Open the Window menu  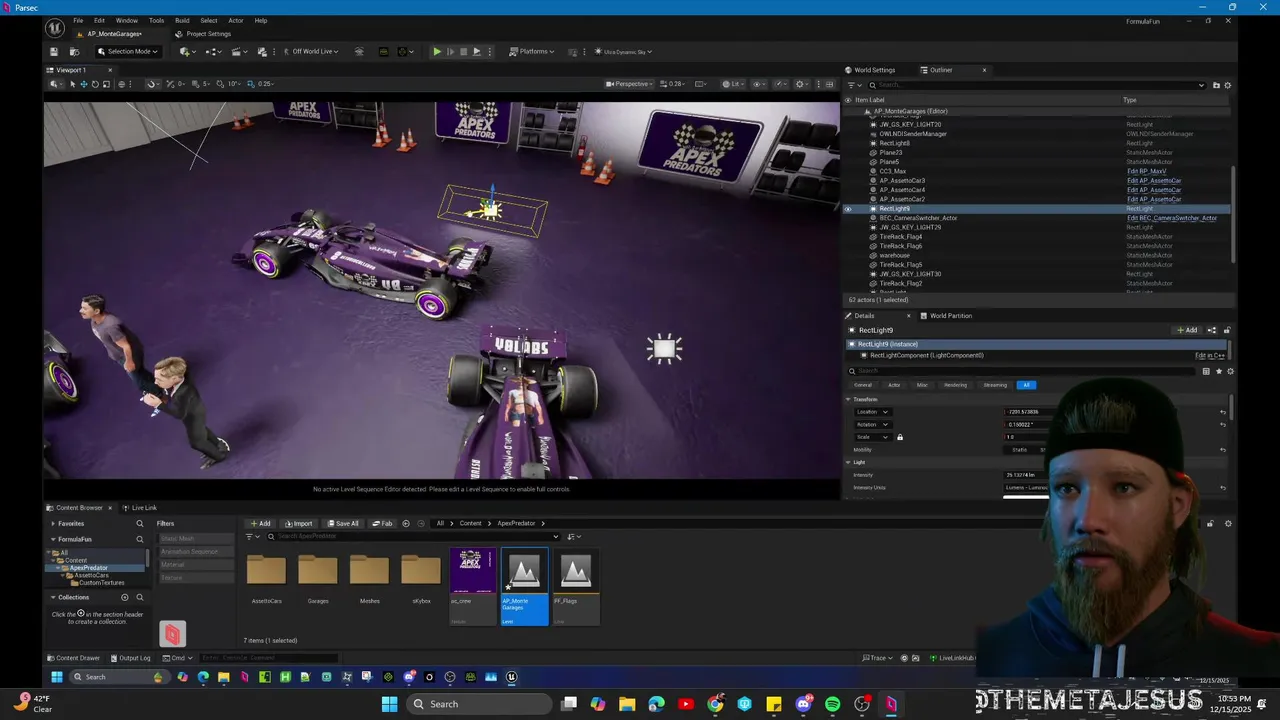coord(127,20)
